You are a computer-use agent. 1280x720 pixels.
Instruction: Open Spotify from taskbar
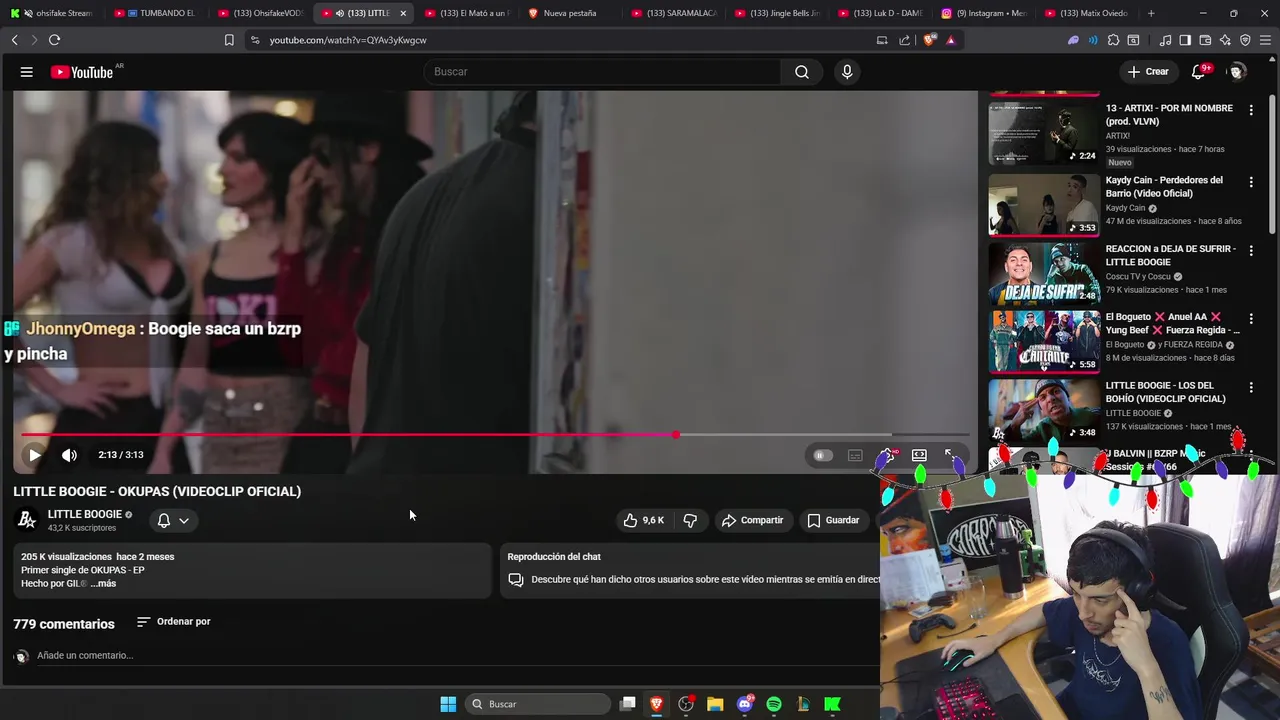click(774, 704)
